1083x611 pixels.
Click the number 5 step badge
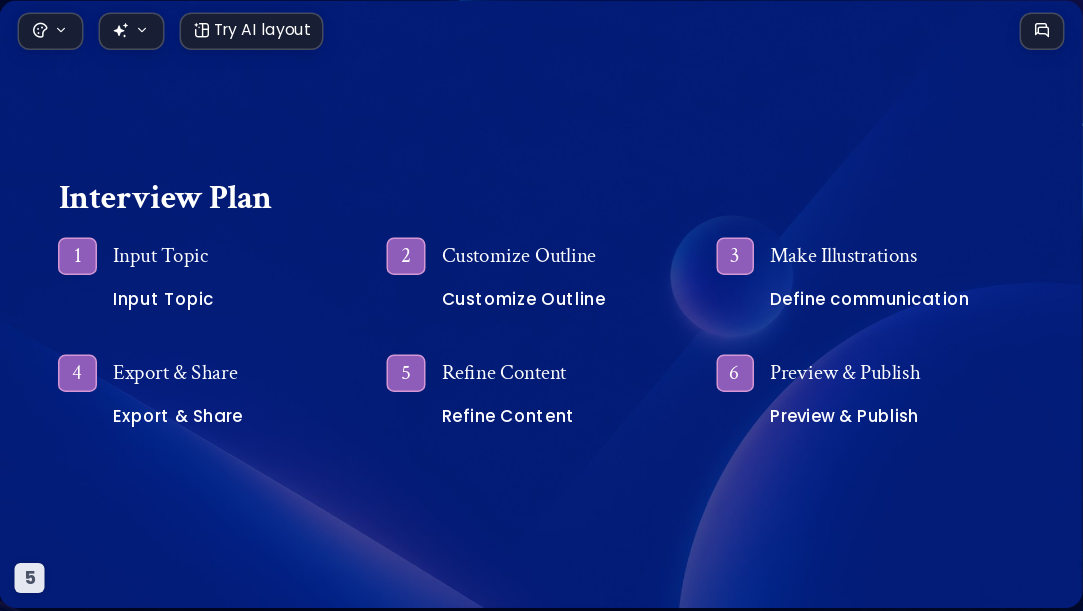(x=406, y=373)
